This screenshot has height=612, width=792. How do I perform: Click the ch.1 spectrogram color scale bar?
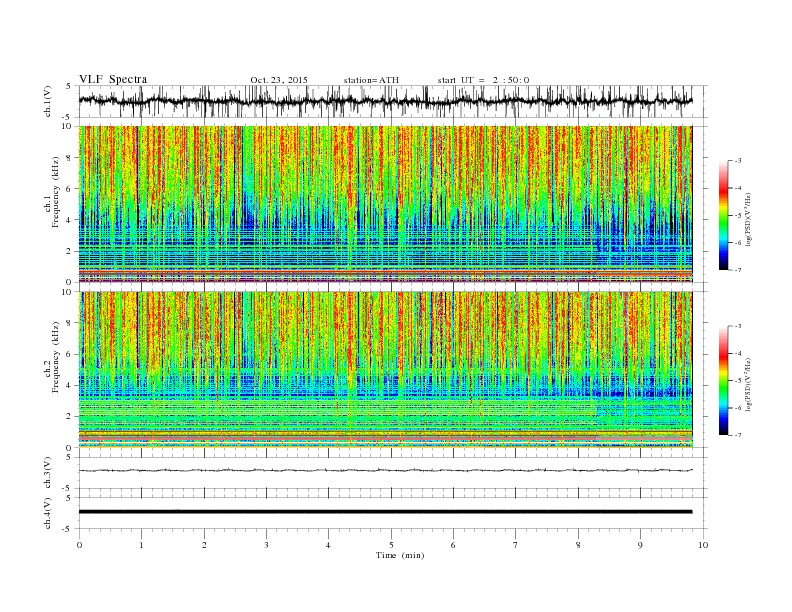(x=723, y=216)
